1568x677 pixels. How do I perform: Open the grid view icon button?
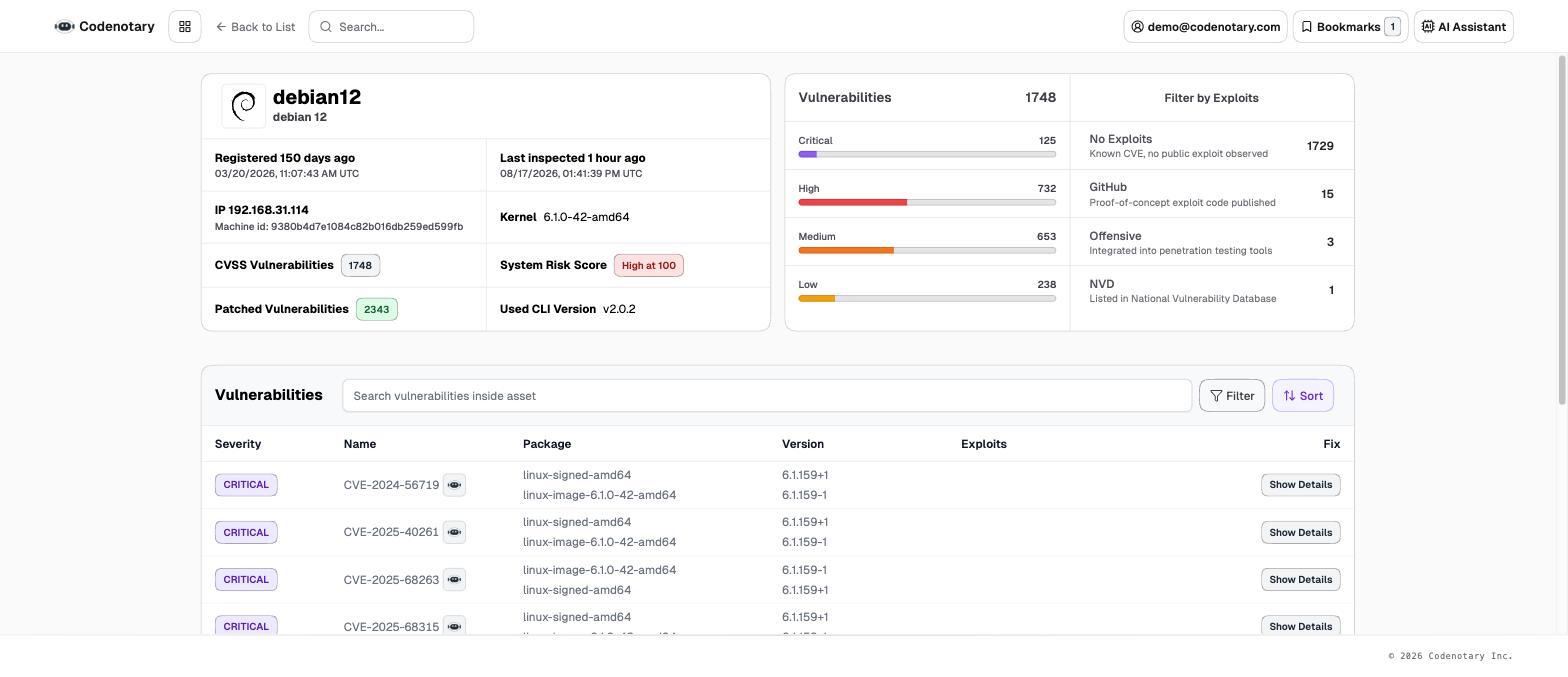185,27
